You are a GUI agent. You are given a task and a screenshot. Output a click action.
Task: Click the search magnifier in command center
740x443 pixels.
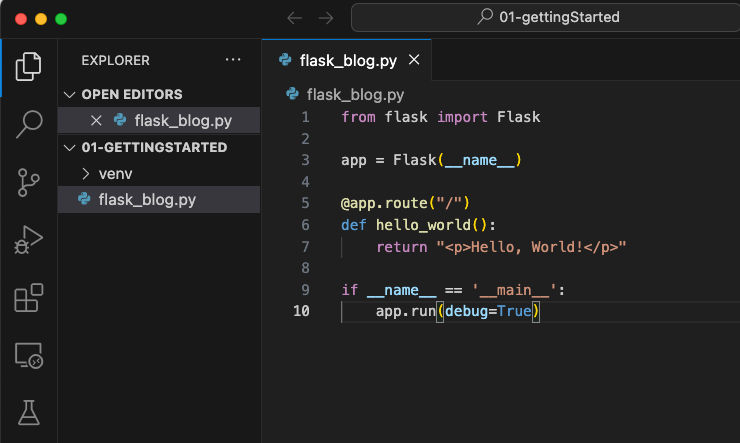click(485, 17)
